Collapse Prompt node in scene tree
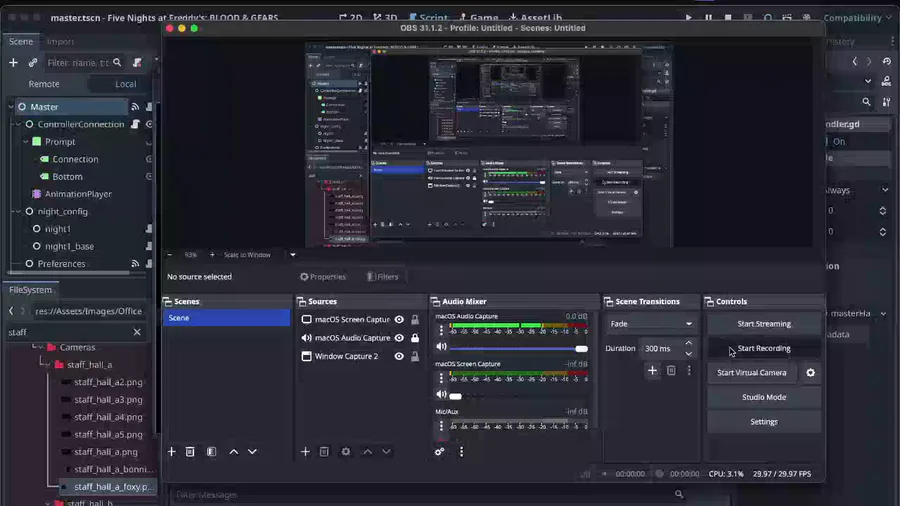The height and width of the screenshot is (506, 900). click(26, 142)
